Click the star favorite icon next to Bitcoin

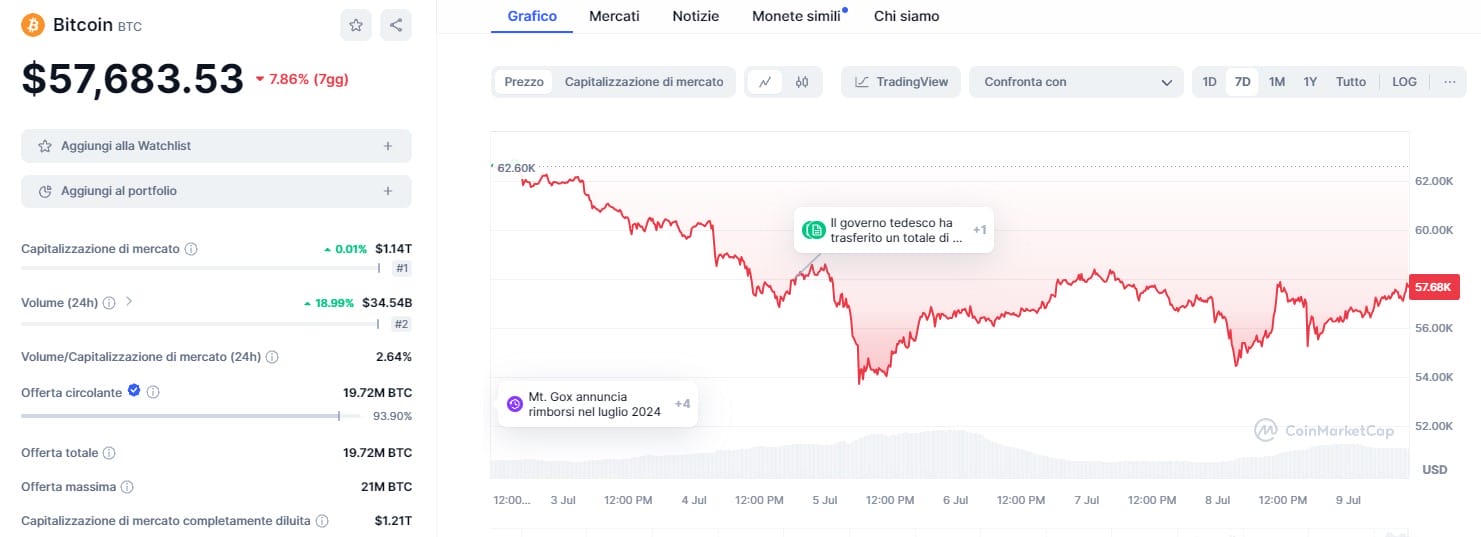[356, 25]
